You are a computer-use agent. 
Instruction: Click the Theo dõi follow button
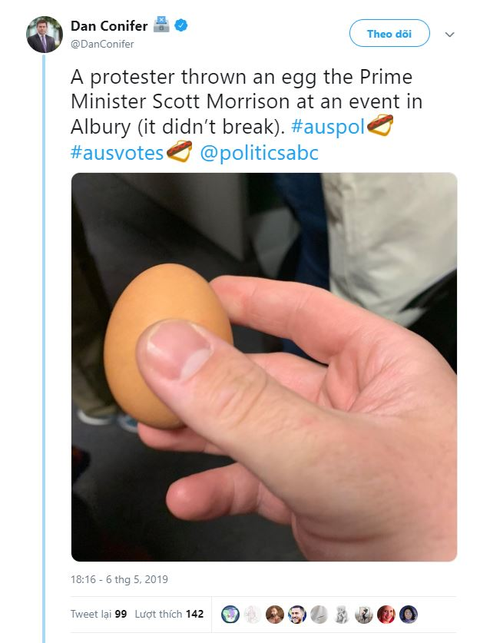pos(389,33)
